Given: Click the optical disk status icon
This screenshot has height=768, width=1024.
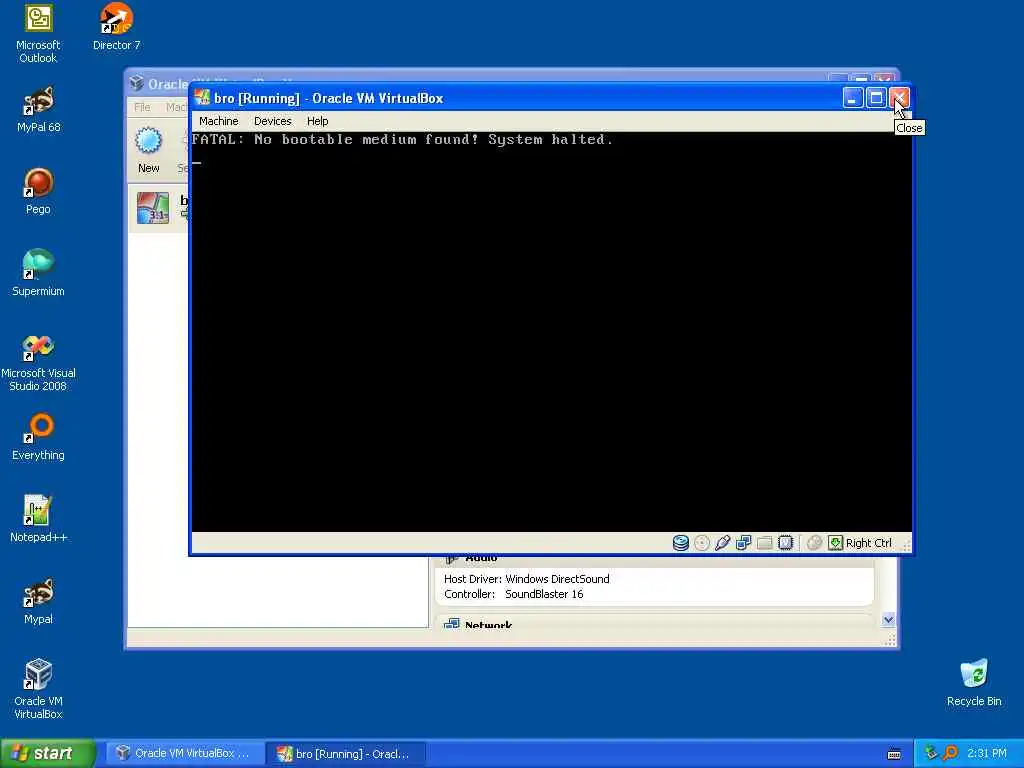Looking at the screenshot, I should click(x=701, y=543).
